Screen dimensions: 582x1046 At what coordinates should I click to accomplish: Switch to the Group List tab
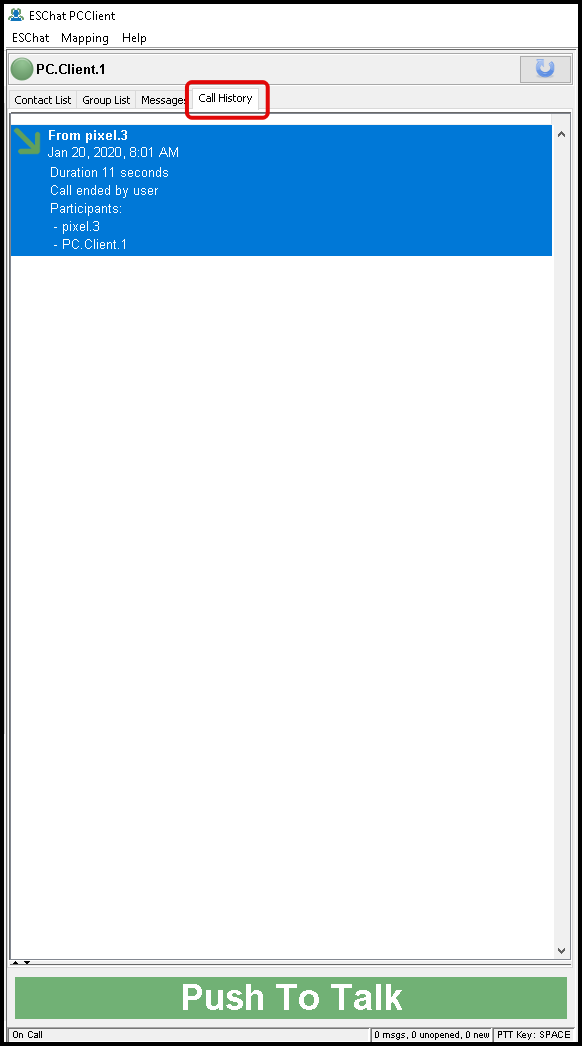(x=106, y=100)
